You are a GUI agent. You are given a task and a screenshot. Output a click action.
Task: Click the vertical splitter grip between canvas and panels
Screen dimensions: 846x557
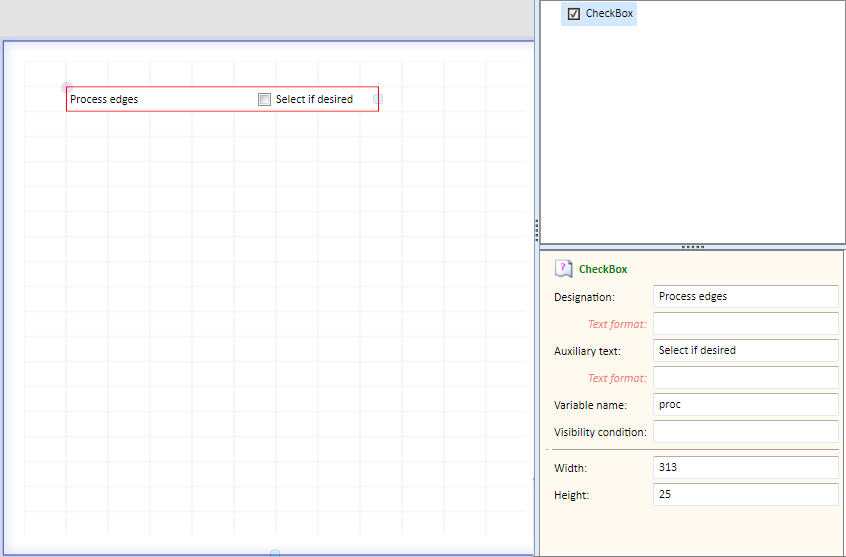536,230
